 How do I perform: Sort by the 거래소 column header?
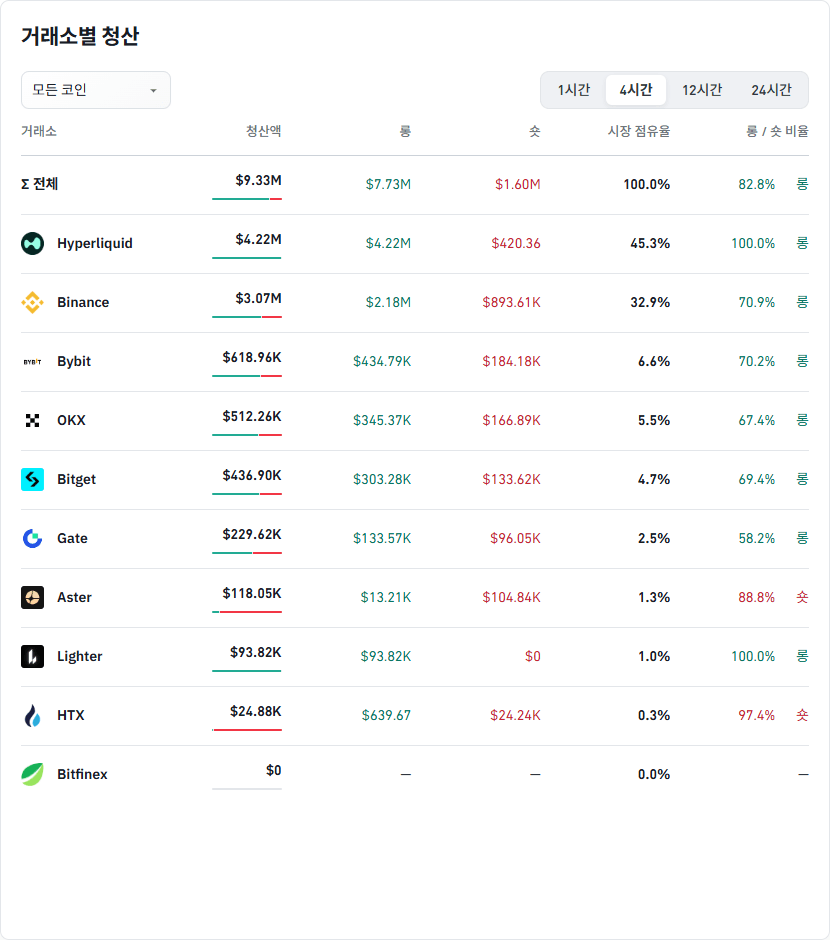click(39, 131)
